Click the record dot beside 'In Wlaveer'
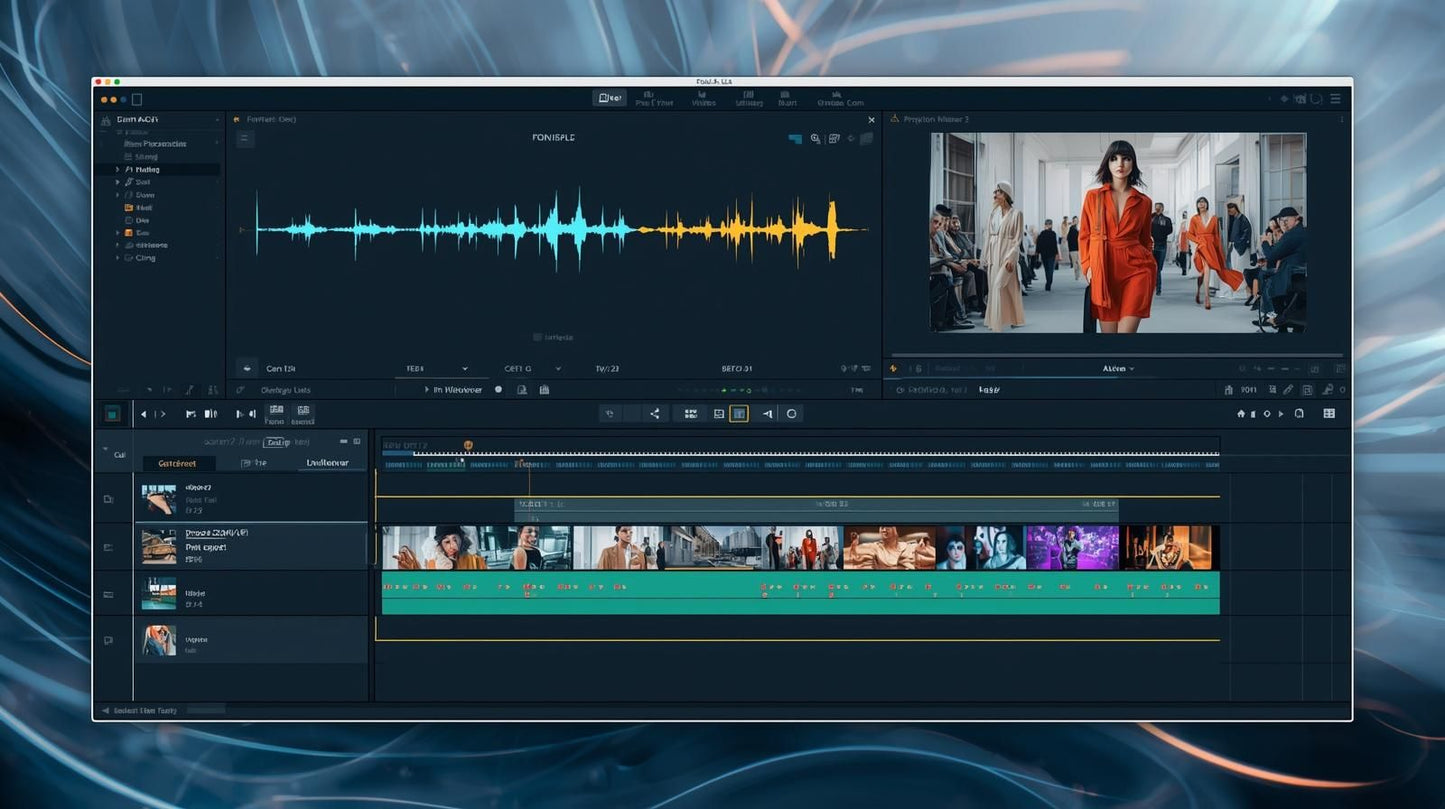The image size is (1445, 809). click(498, 389)
